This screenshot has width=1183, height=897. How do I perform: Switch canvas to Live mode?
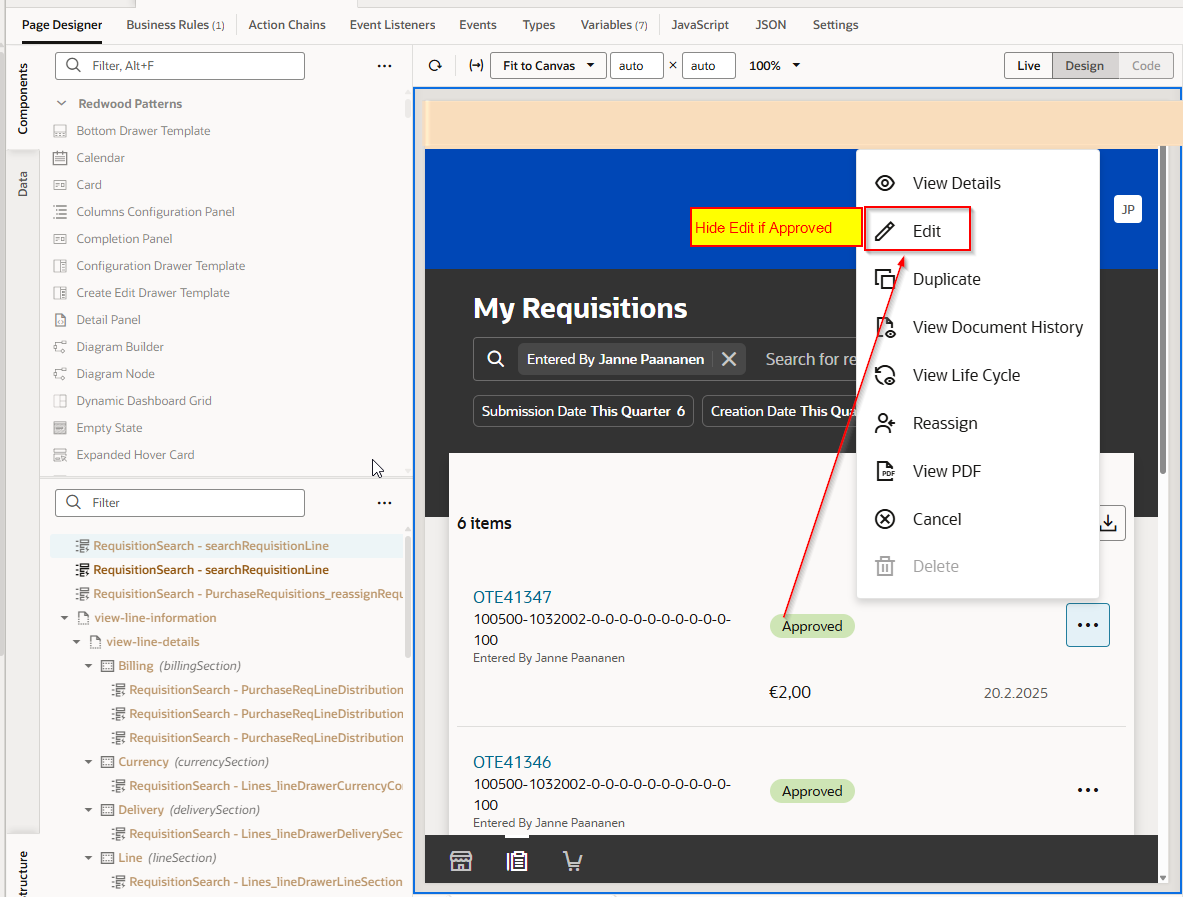1028,65
